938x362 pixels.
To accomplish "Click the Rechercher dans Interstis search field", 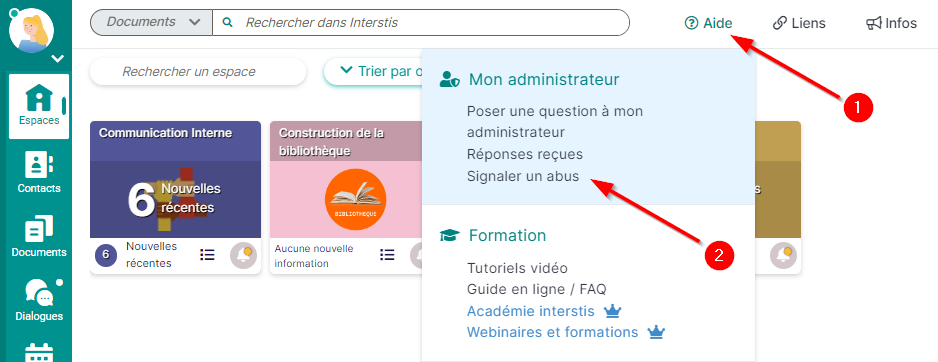I will [421, 23].
